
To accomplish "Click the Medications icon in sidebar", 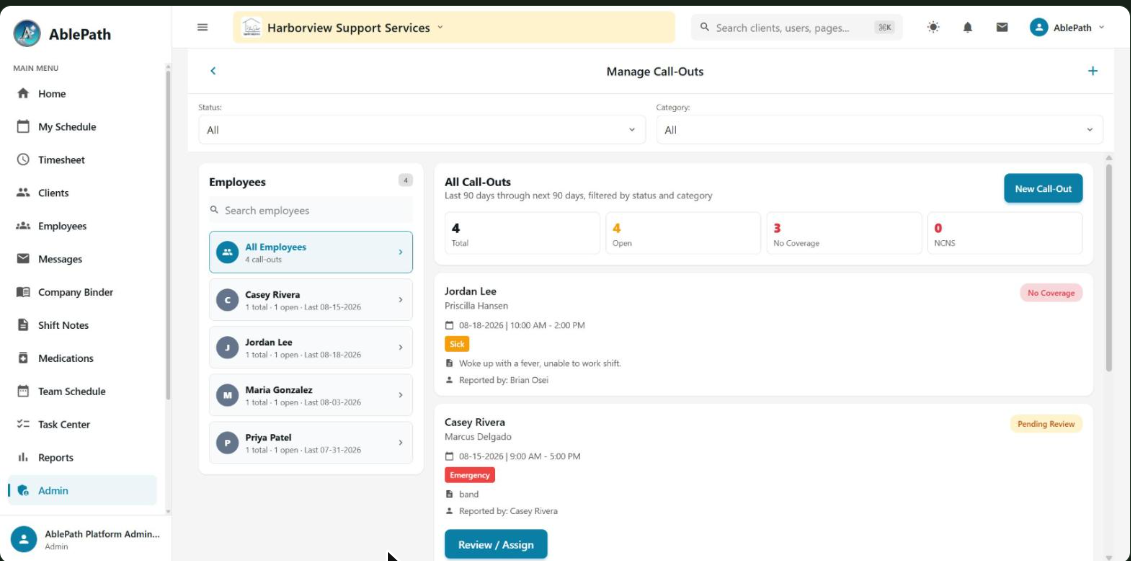I will point(23,358).
